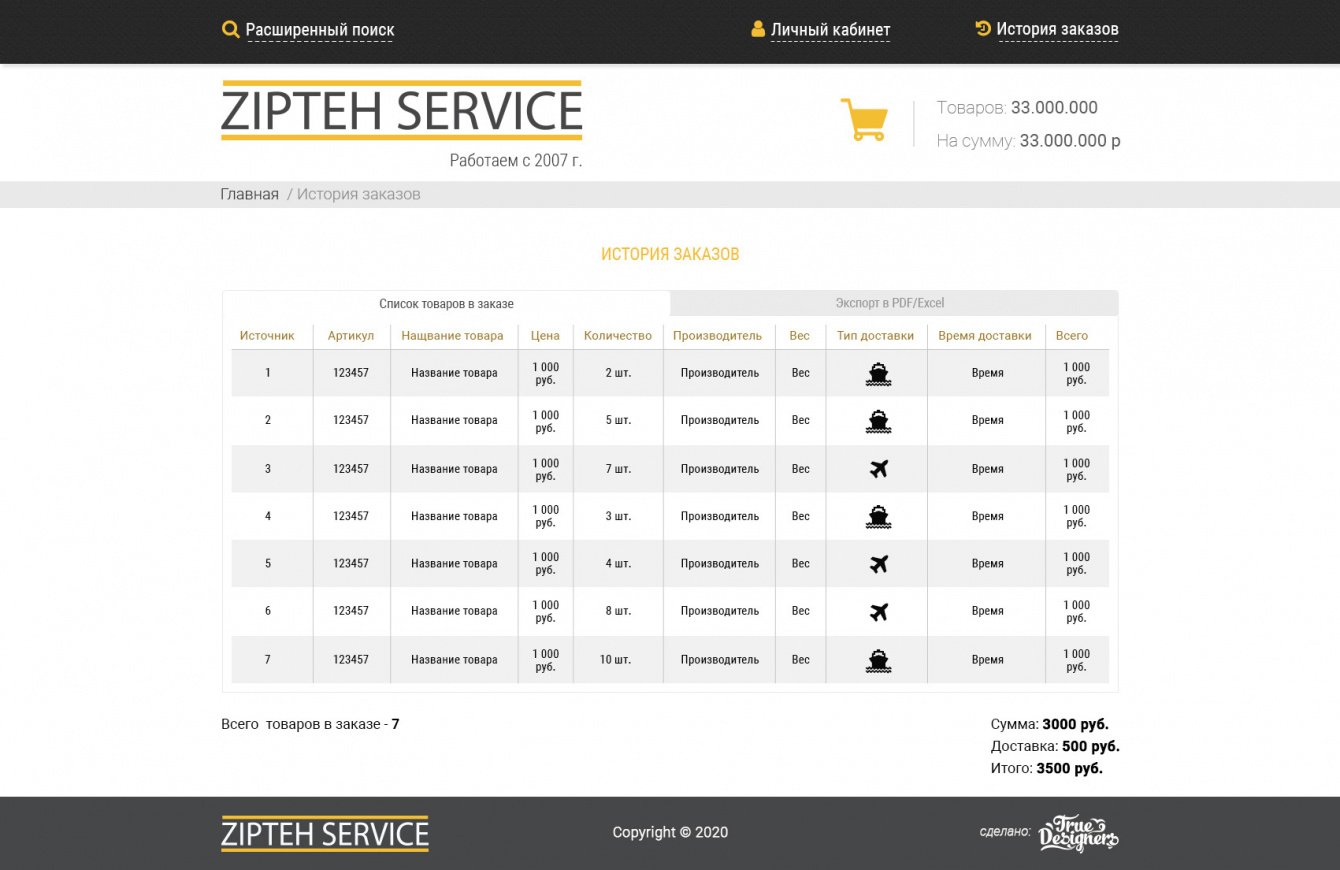Image resolution: width=1340 pixels, height=870 pixels.
Task: Click the ship delivery icon in row 1
Action: 878,374
